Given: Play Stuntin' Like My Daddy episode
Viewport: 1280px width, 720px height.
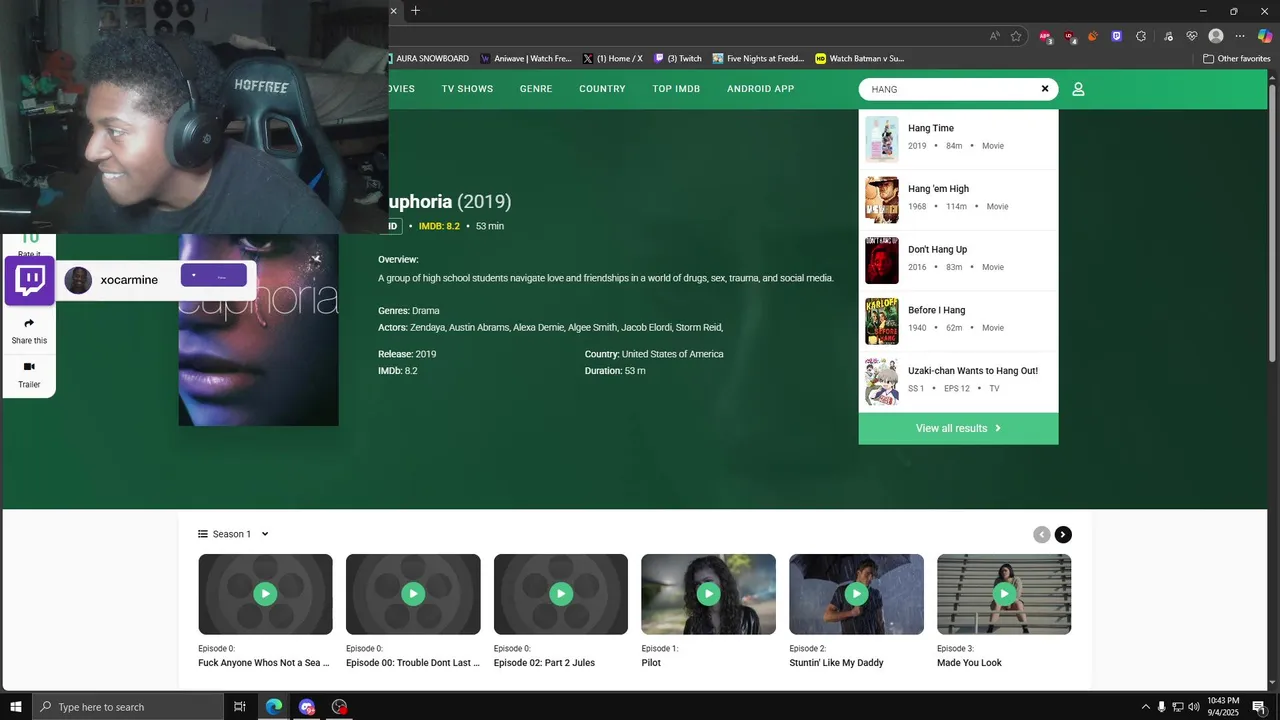Looking at the screenshot, I should pos(856,594).
